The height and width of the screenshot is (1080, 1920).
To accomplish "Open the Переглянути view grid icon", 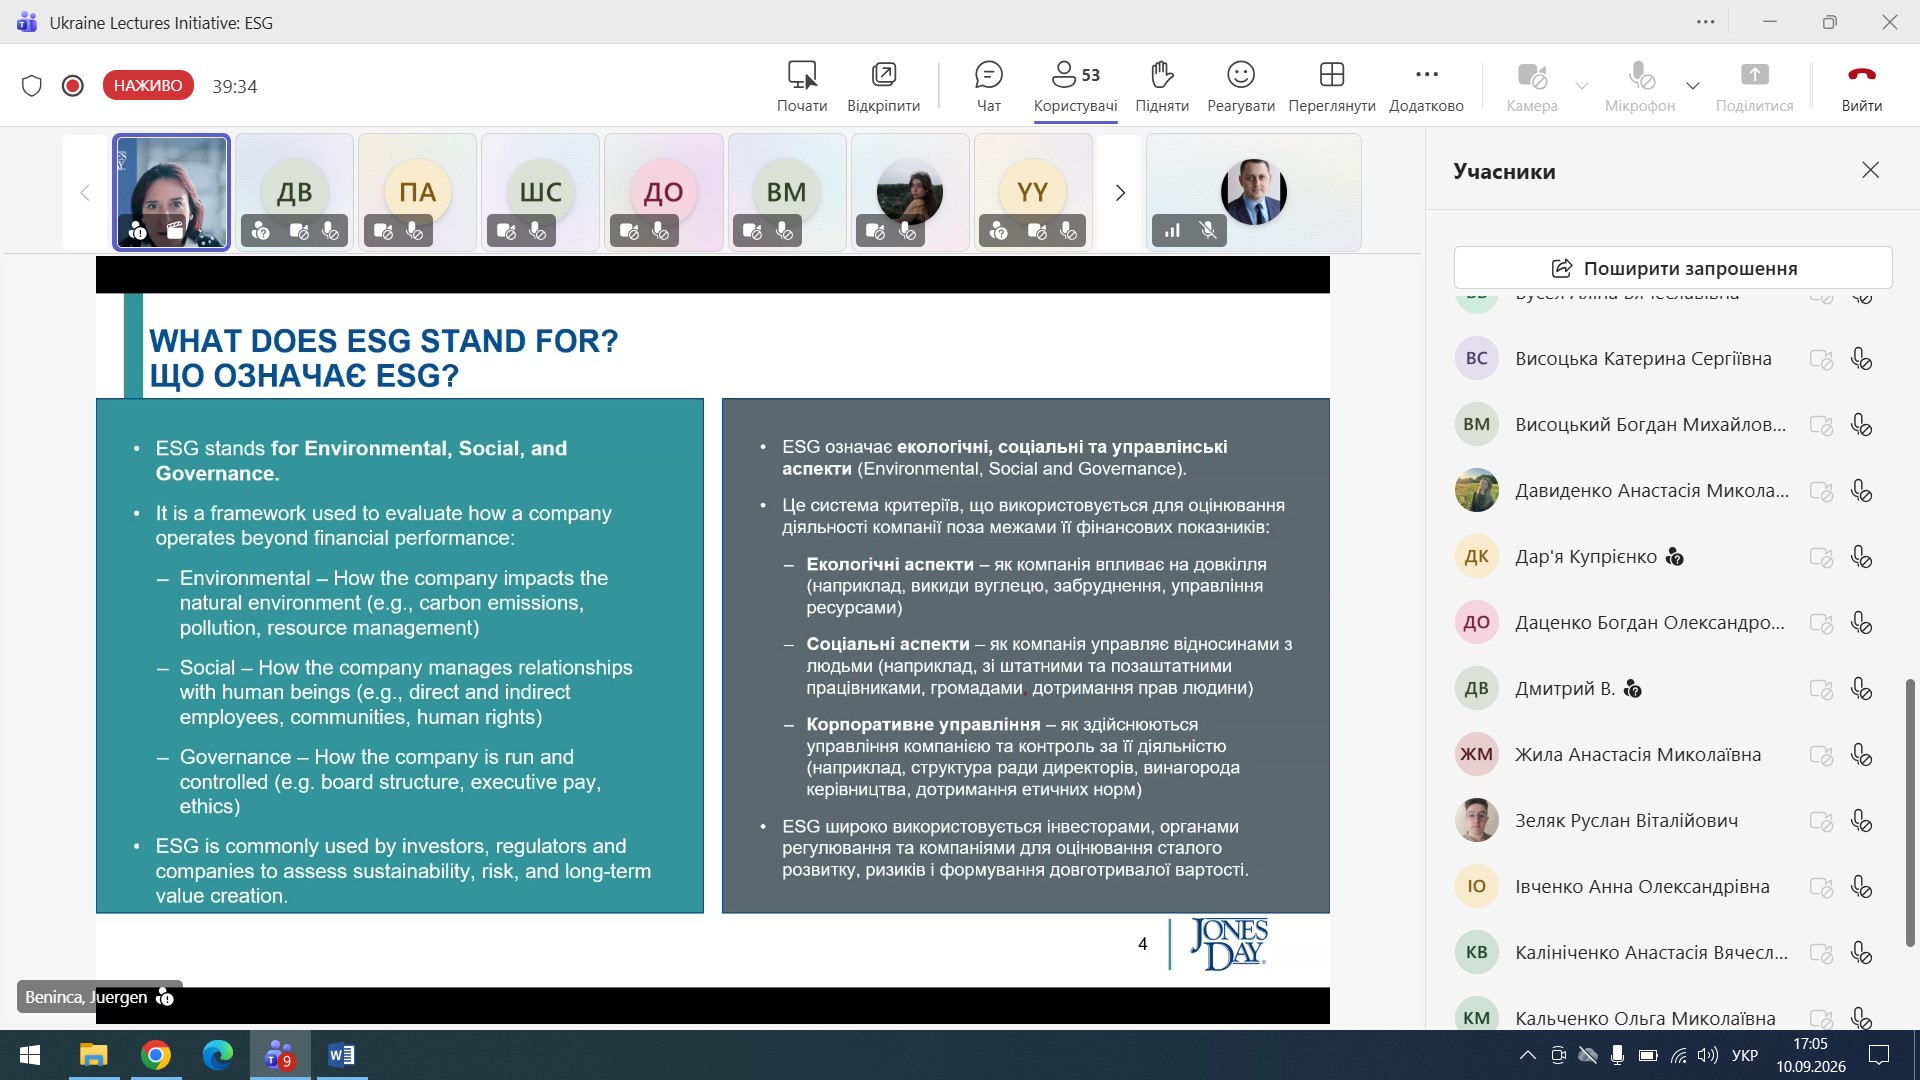I will point(1331,86).
